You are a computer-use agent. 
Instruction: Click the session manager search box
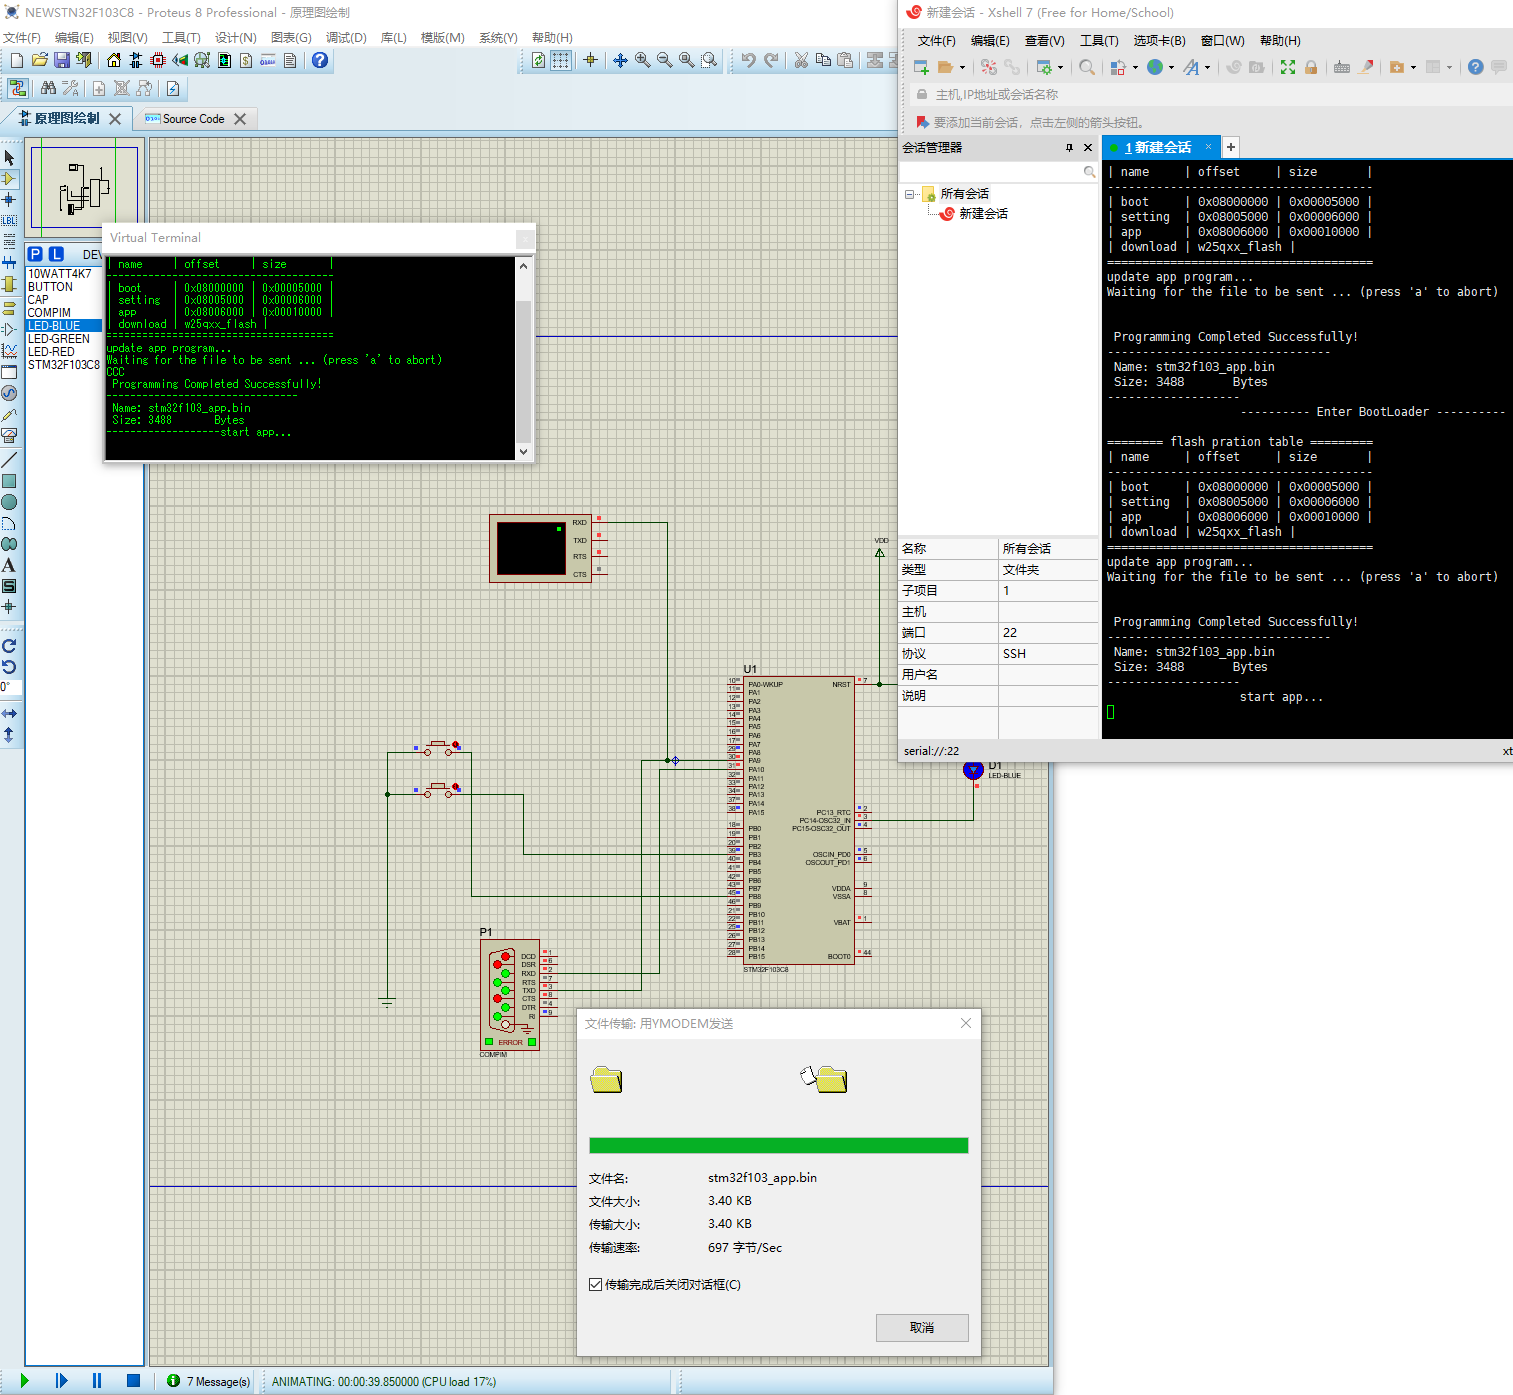pos(990,172)
